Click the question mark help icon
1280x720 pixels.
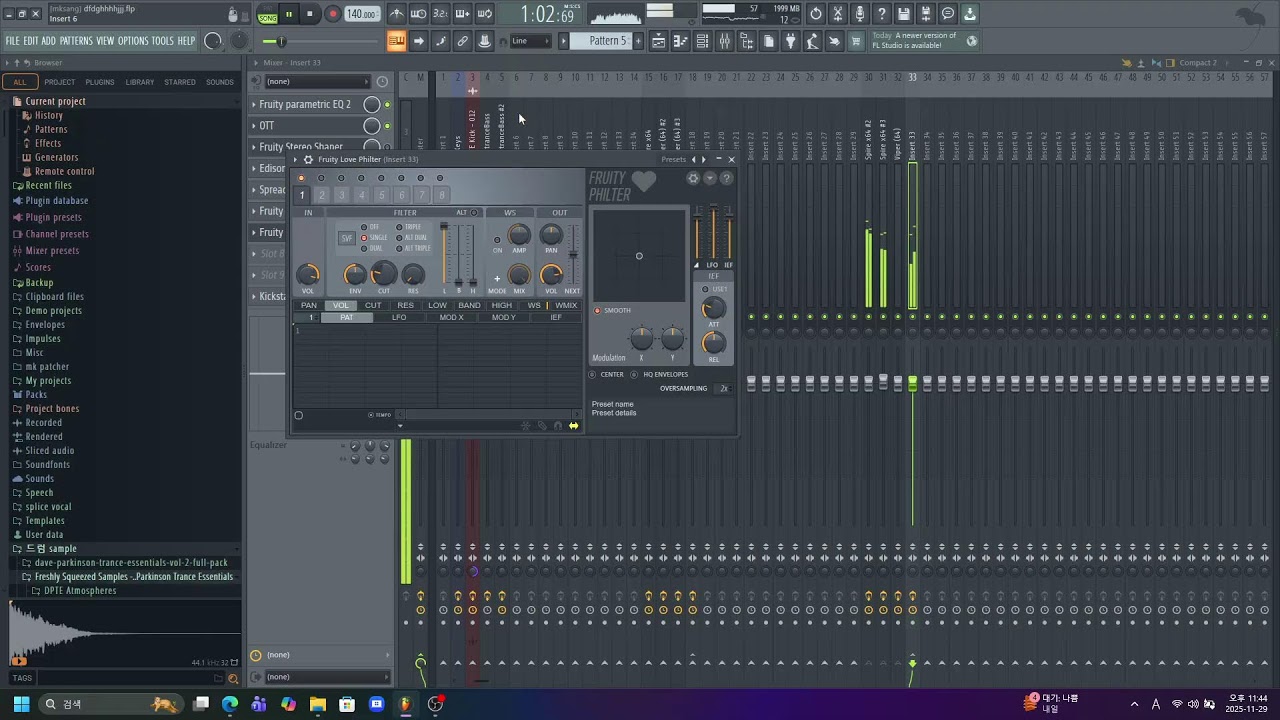click(882, 14)
